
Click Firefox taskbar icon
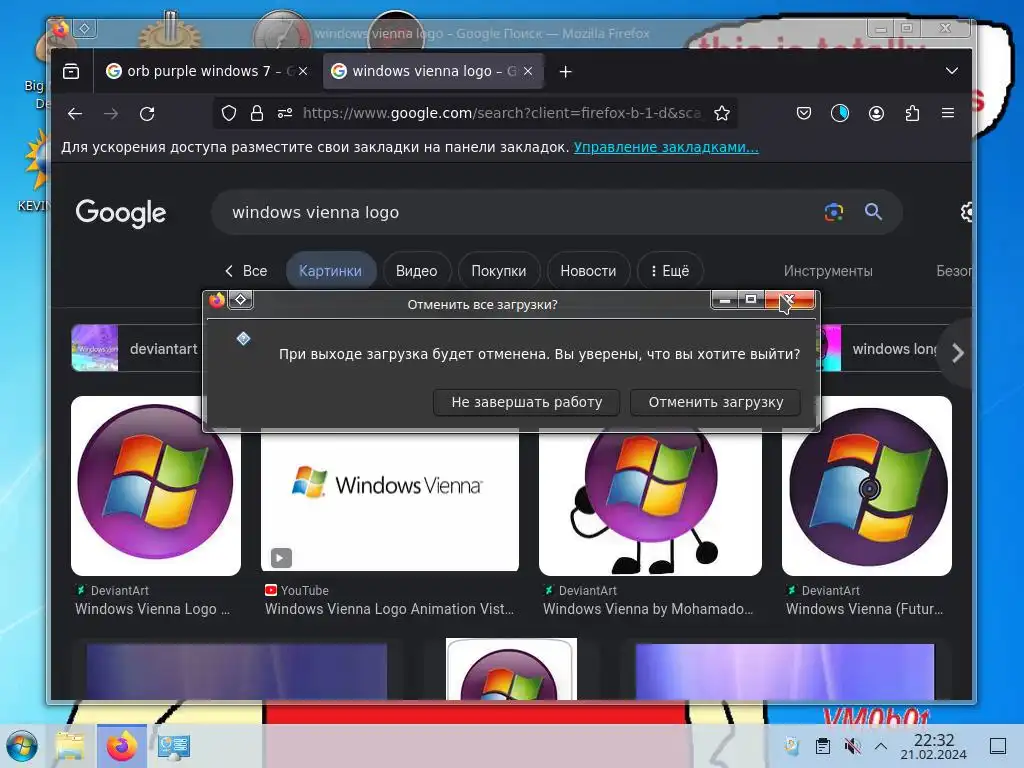121,746
